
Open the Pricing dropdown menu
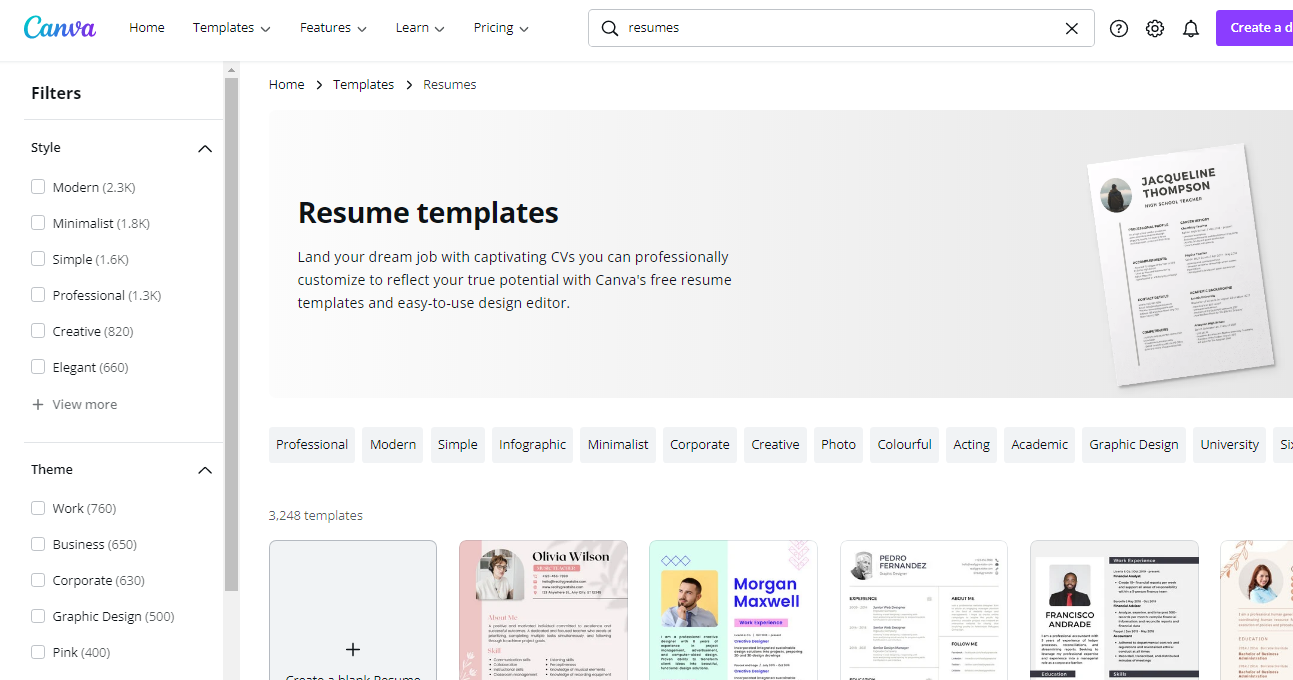tap(502, 28)
